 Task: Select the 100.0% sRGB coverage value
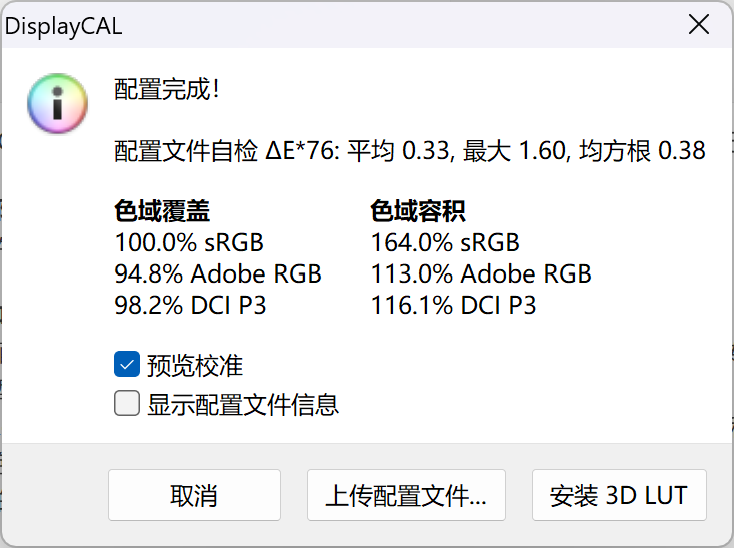[x=189, y=242]
